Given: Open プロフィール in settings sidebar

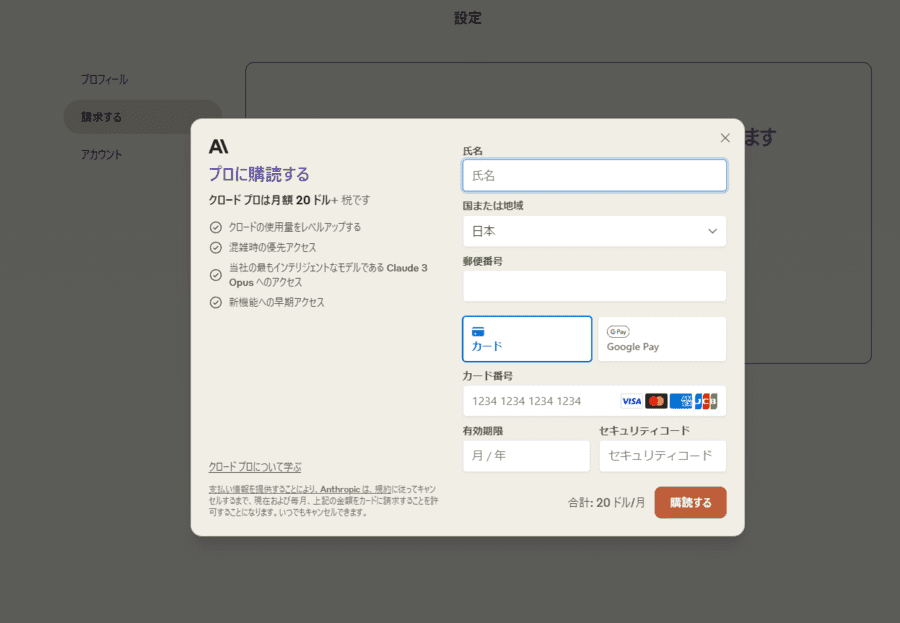Looking at the screenshot, I should (x=104, y=79).
